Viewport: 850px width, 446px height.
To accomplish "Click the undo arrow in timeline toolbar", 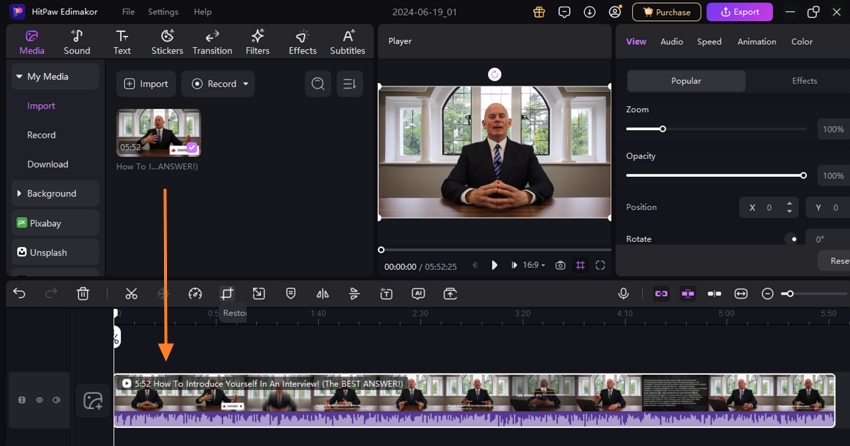I will point(20,294).
